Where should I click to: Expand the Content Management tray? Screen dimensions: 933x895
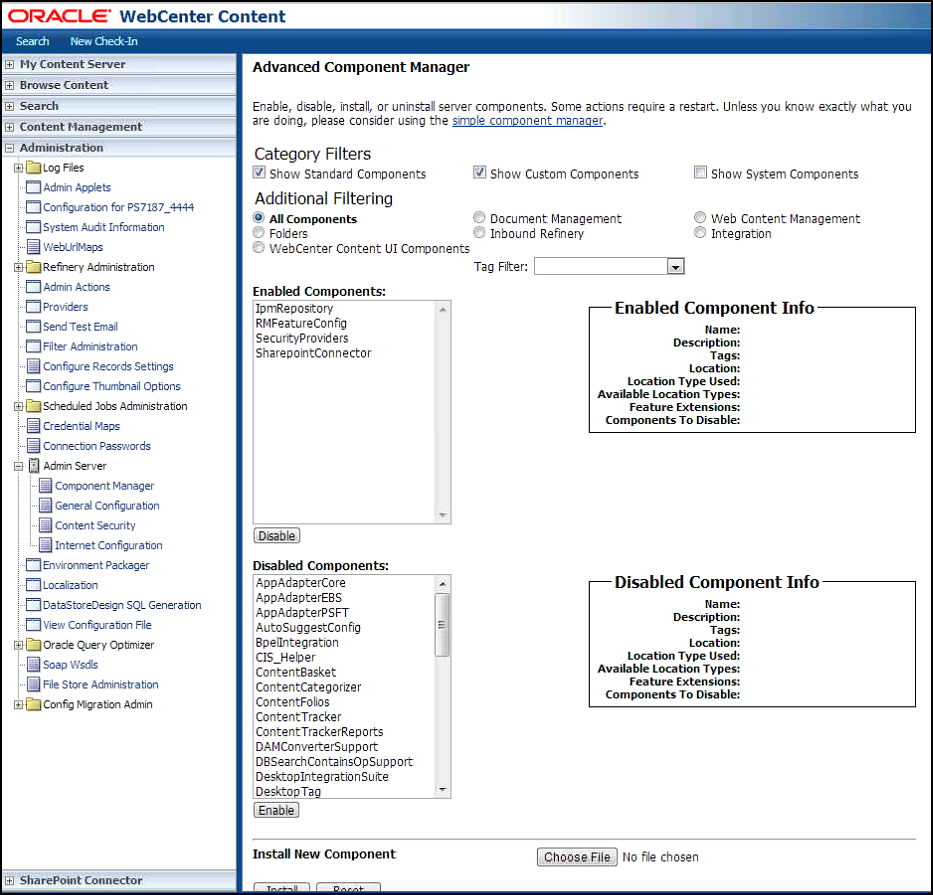pyautogui.click(x=10, y=127)
